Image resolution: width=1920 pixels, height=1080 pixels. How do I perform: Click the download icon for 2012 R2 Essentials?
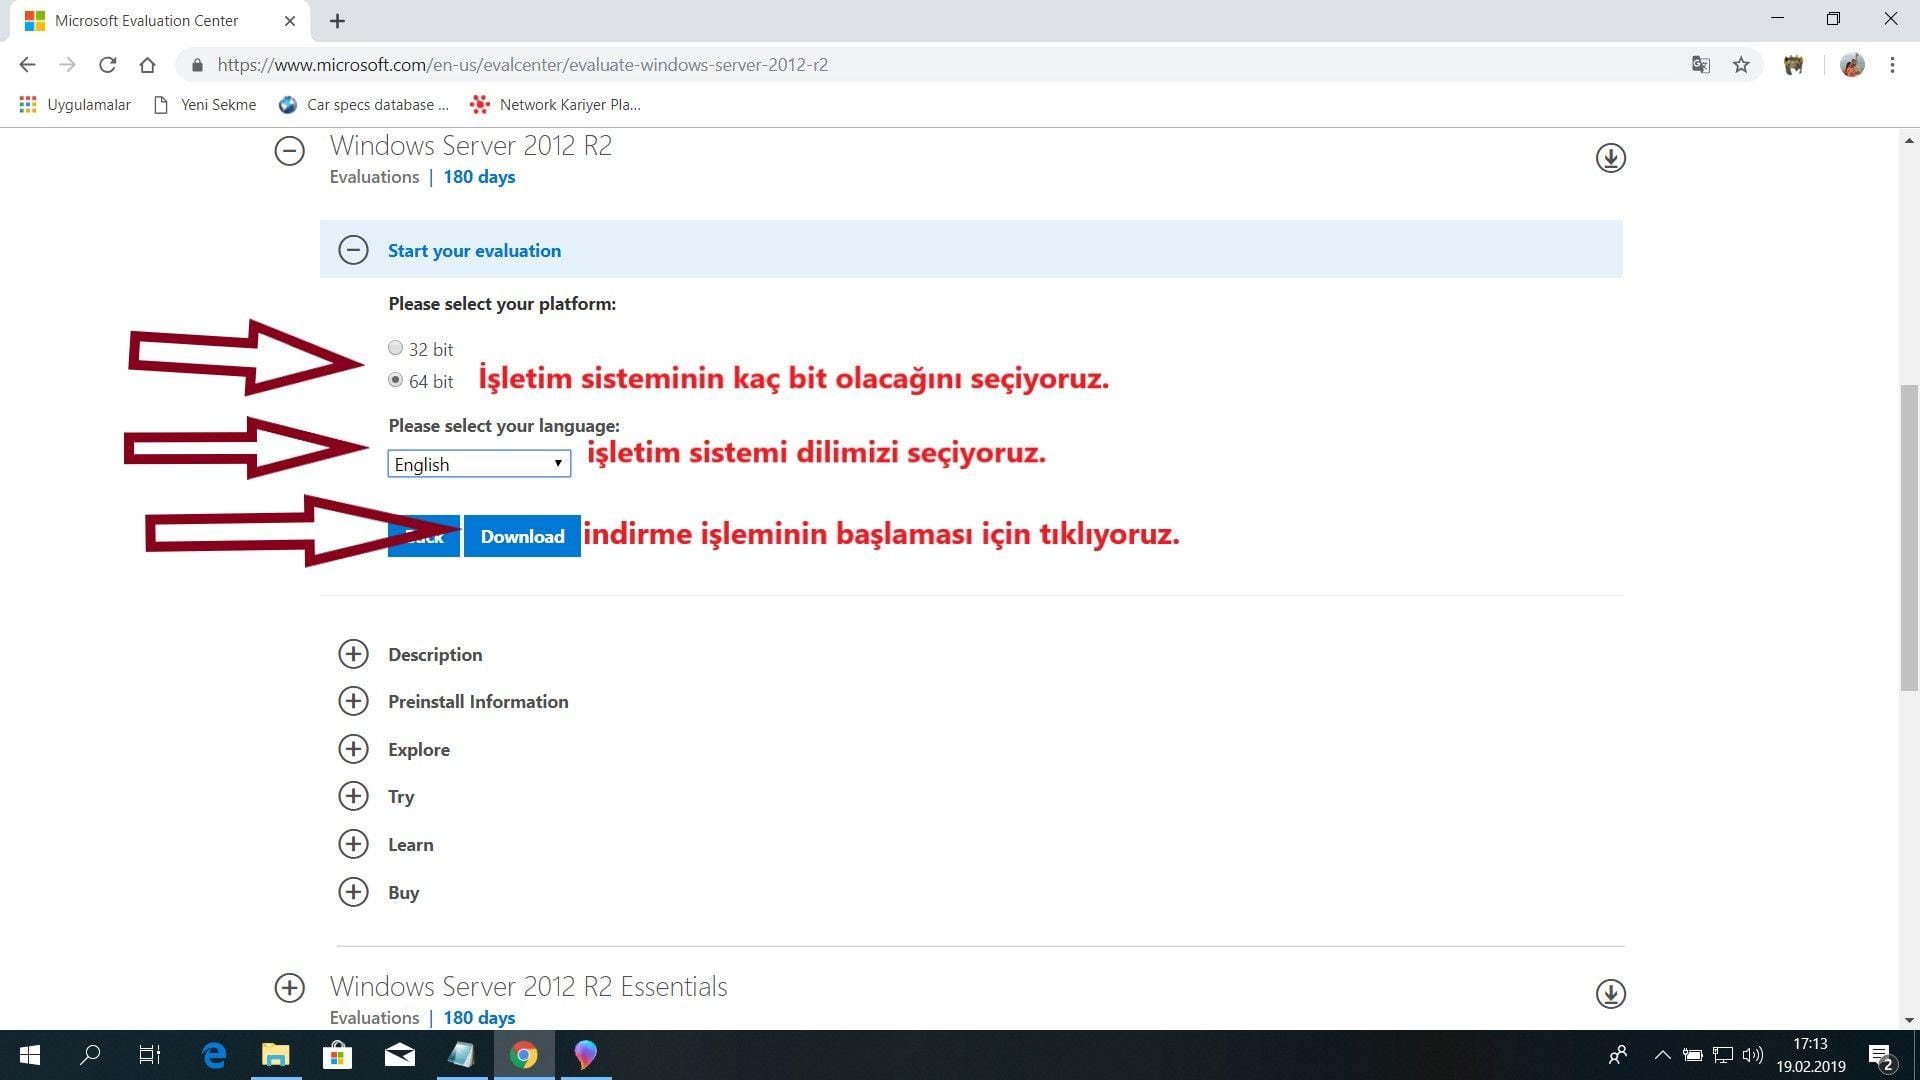[1610, 994]
